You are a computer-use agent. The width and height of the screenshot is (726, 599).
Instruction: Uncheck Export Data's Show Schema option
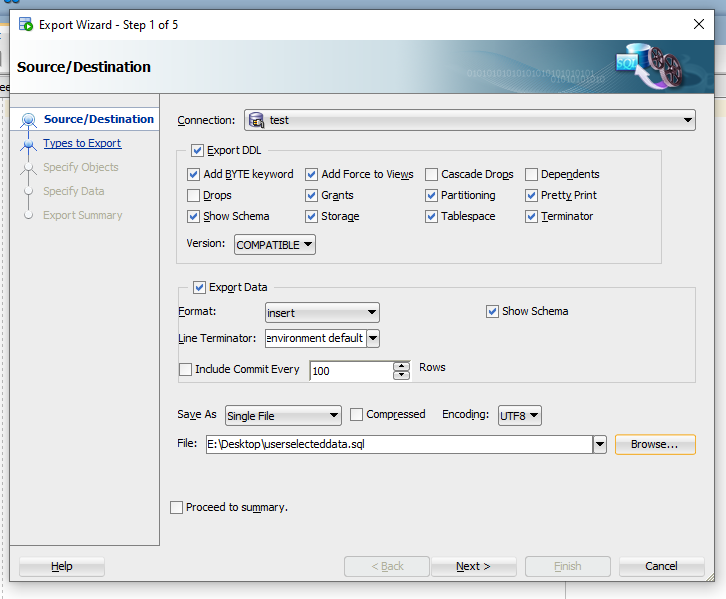tap(492, 312)
